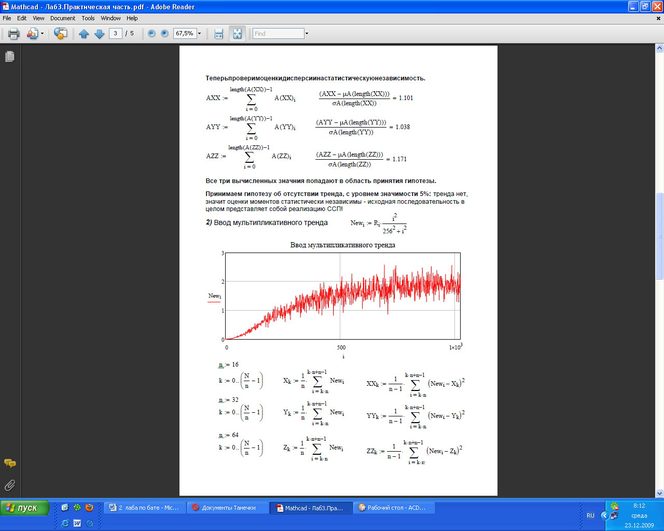Viewport: 664px width, 531px height.
Task: Open the zoom level dropdown arrow
Action: [199, 33]
